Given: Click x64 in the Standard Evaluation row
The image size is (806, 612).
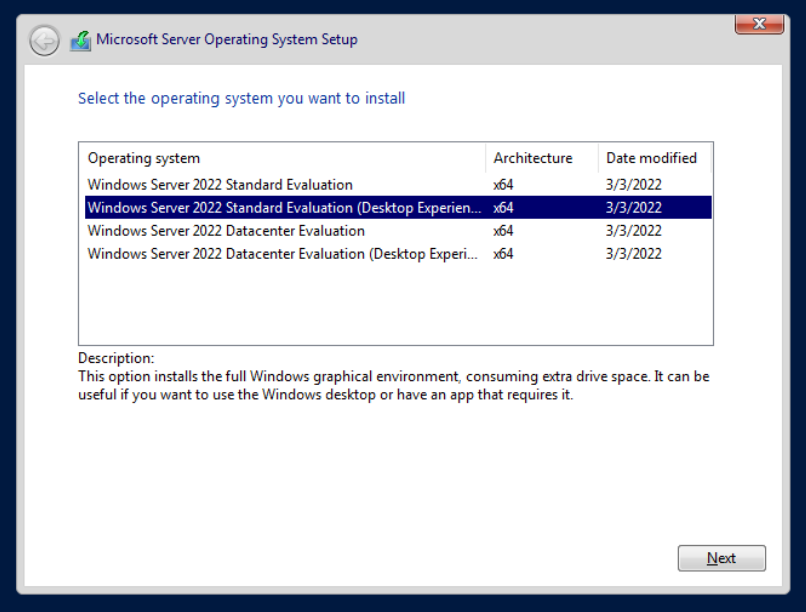Looking at the screenshot, I should pos(503,185).
